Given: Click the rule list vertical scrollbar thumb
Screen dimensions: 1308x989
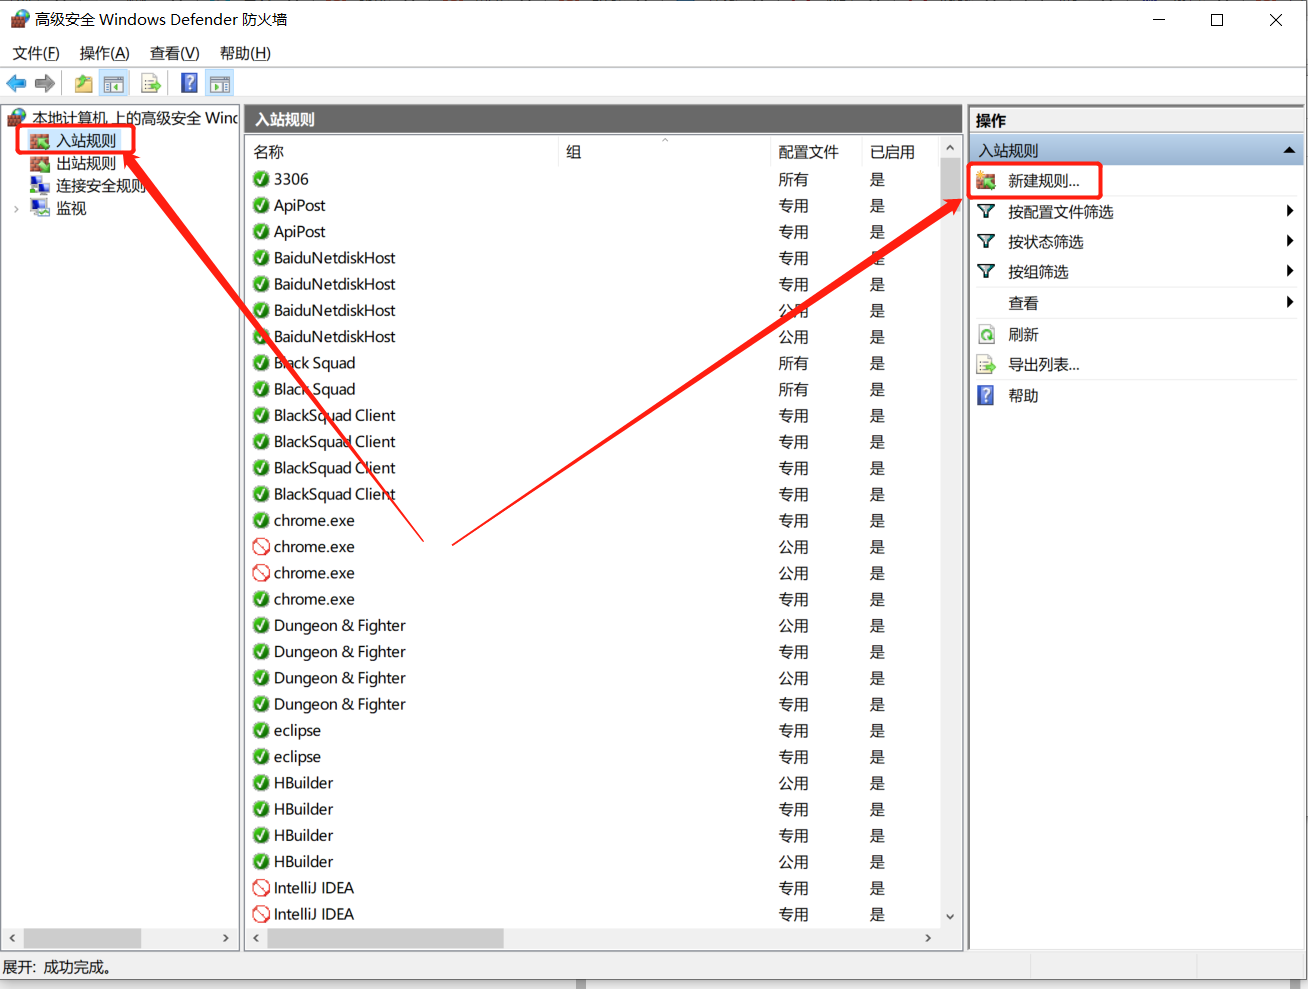Looking at the screenshot, I should pos(950,180).
